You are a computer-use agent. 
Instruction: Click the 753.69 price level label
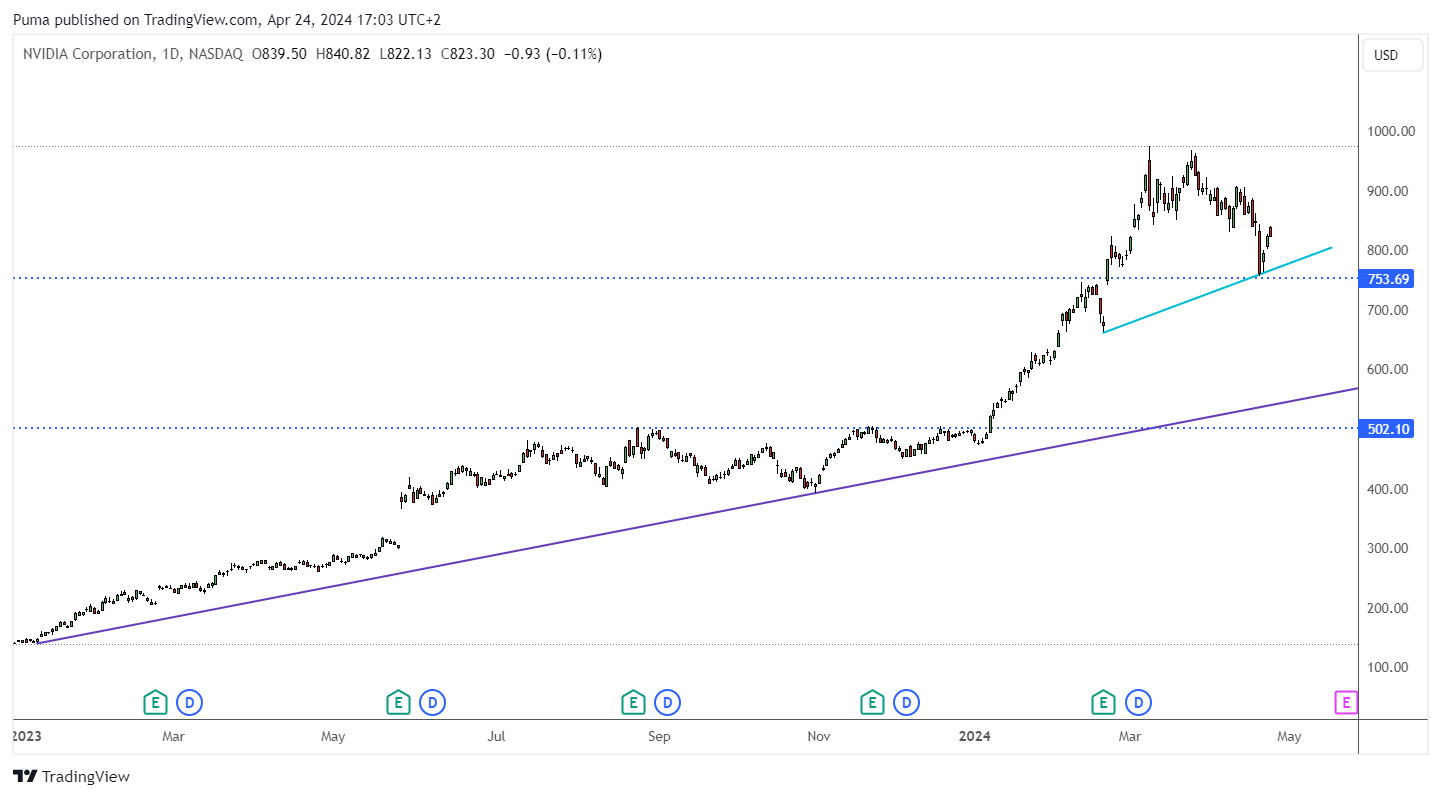point(1389,279)
